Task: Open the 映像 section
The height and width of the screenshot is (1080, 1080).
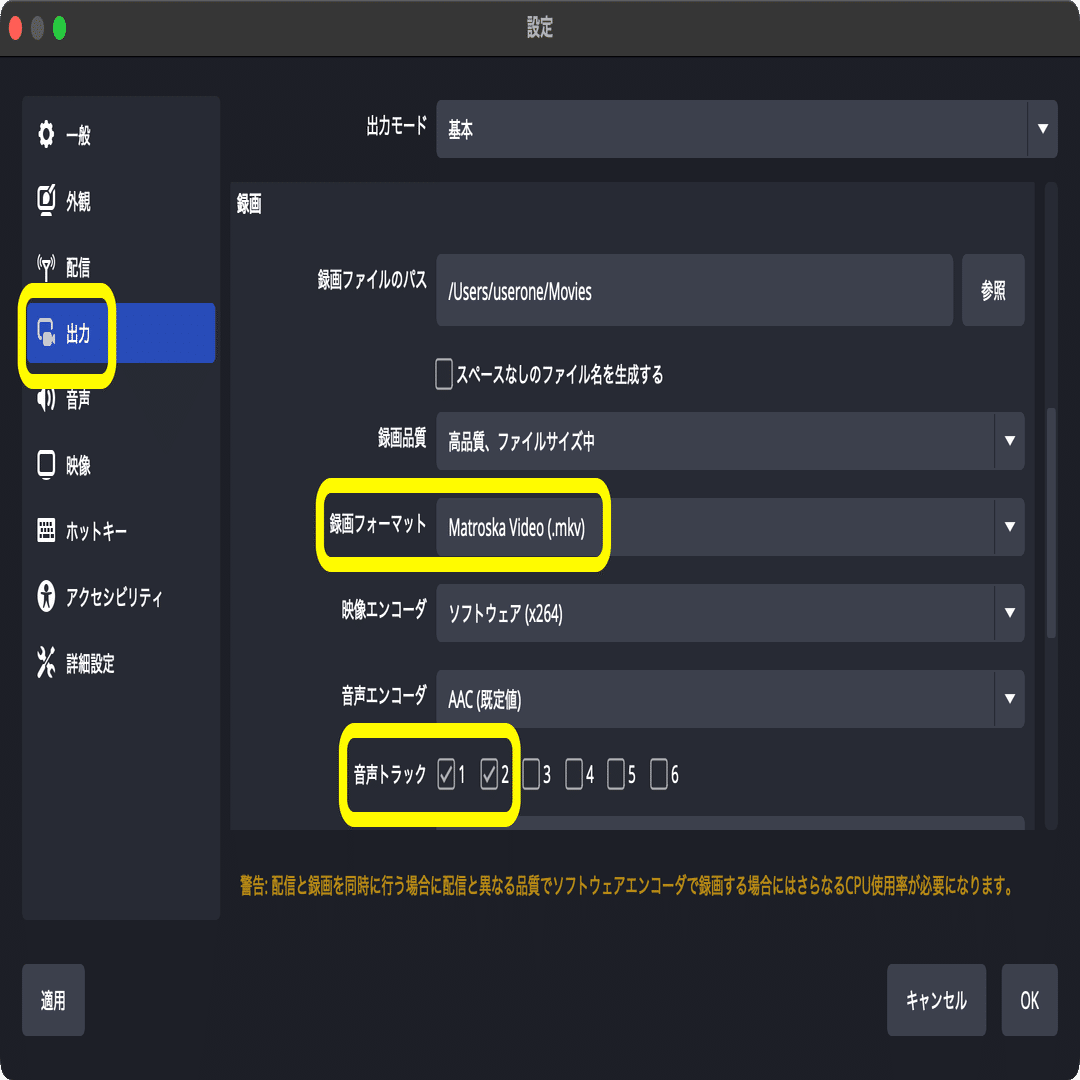Action: pyautogui.click(x=79, y=466)
